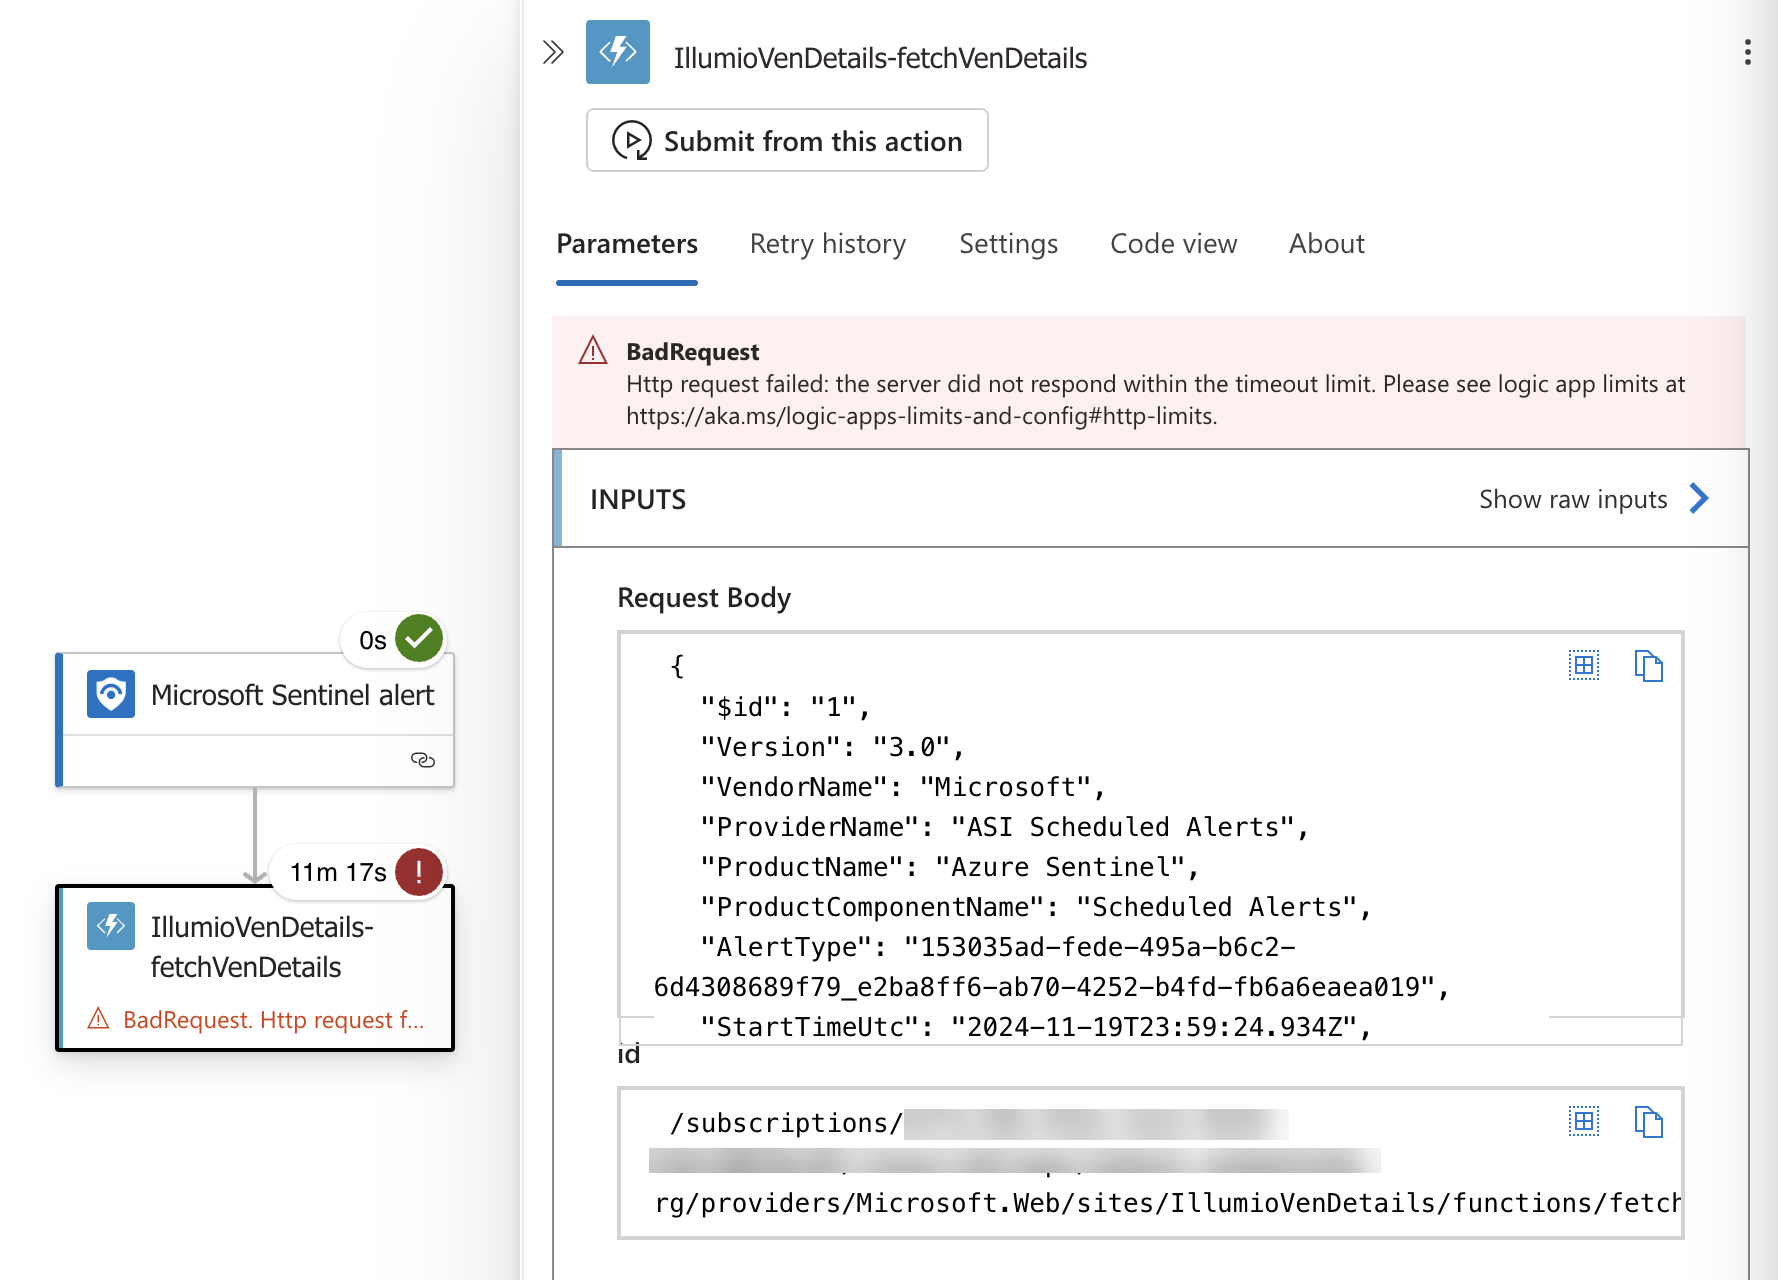Click the warning triangle on the action node
The width and height of the screenshot is (1778, 1280).
coord(98,1019)
